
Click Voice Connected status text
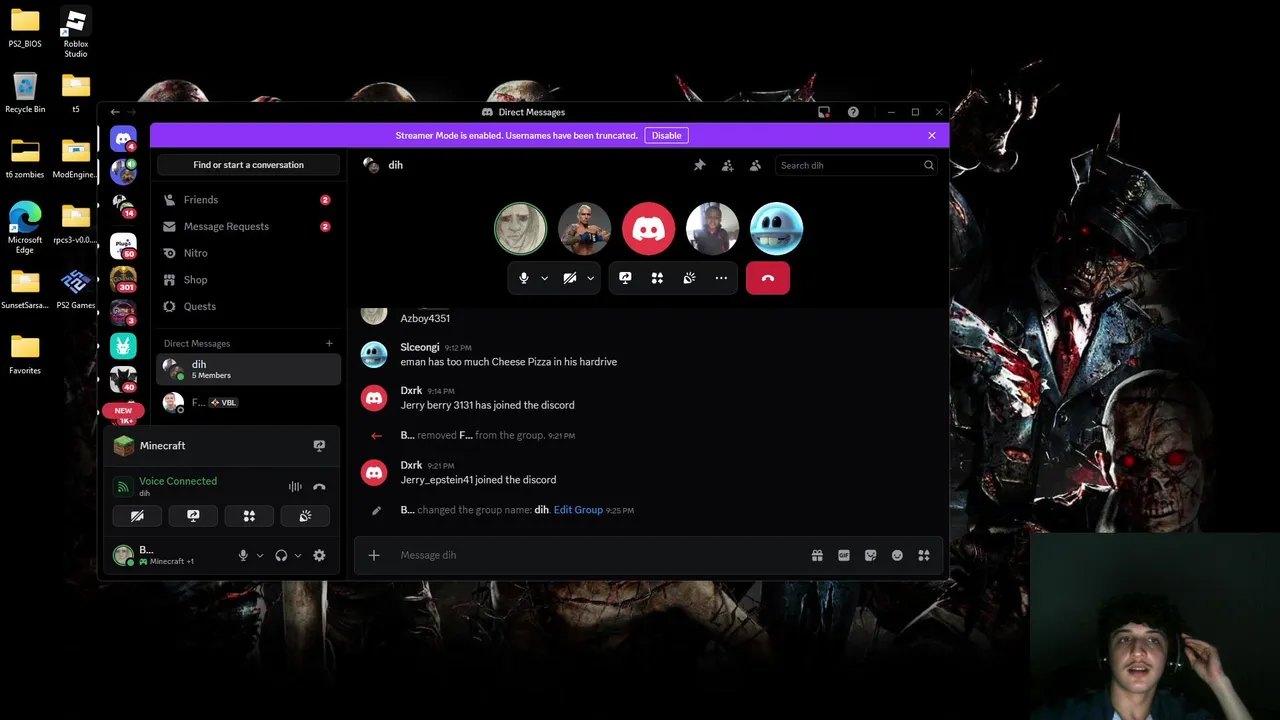click(x=178, y=481)
